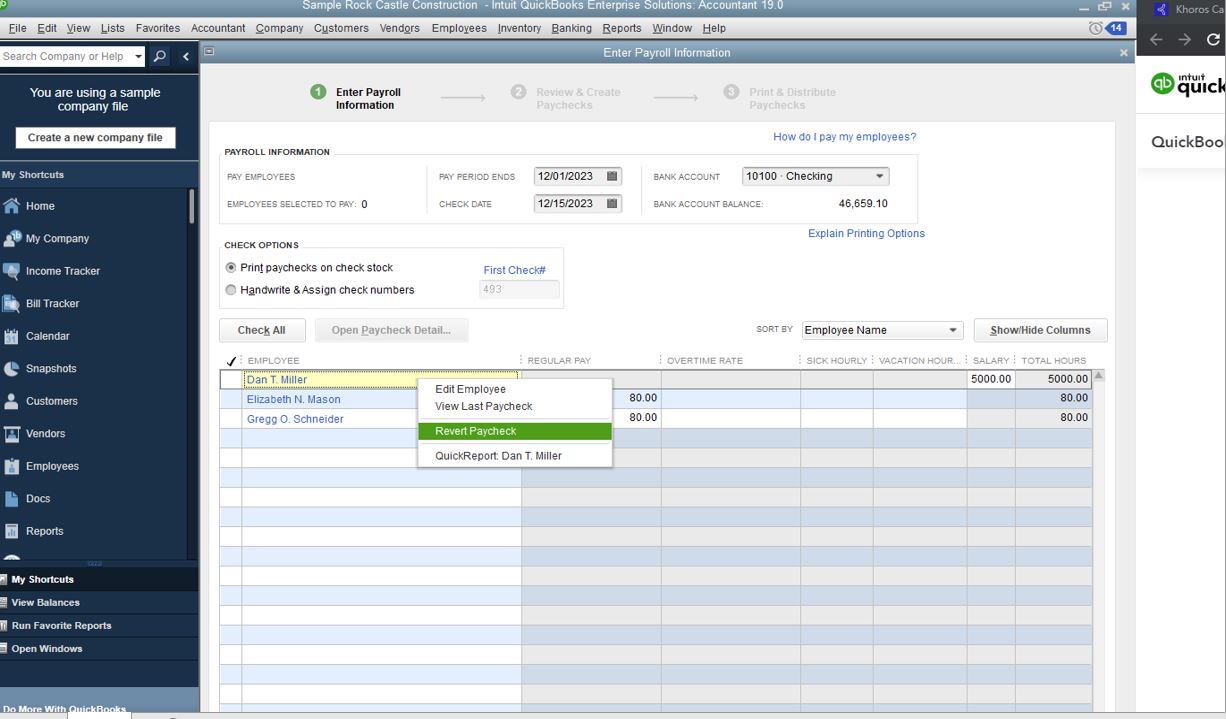Viewport: 1226px width, 719px height.
Task: Open the Home page from the sidebar
Action: 40,205
